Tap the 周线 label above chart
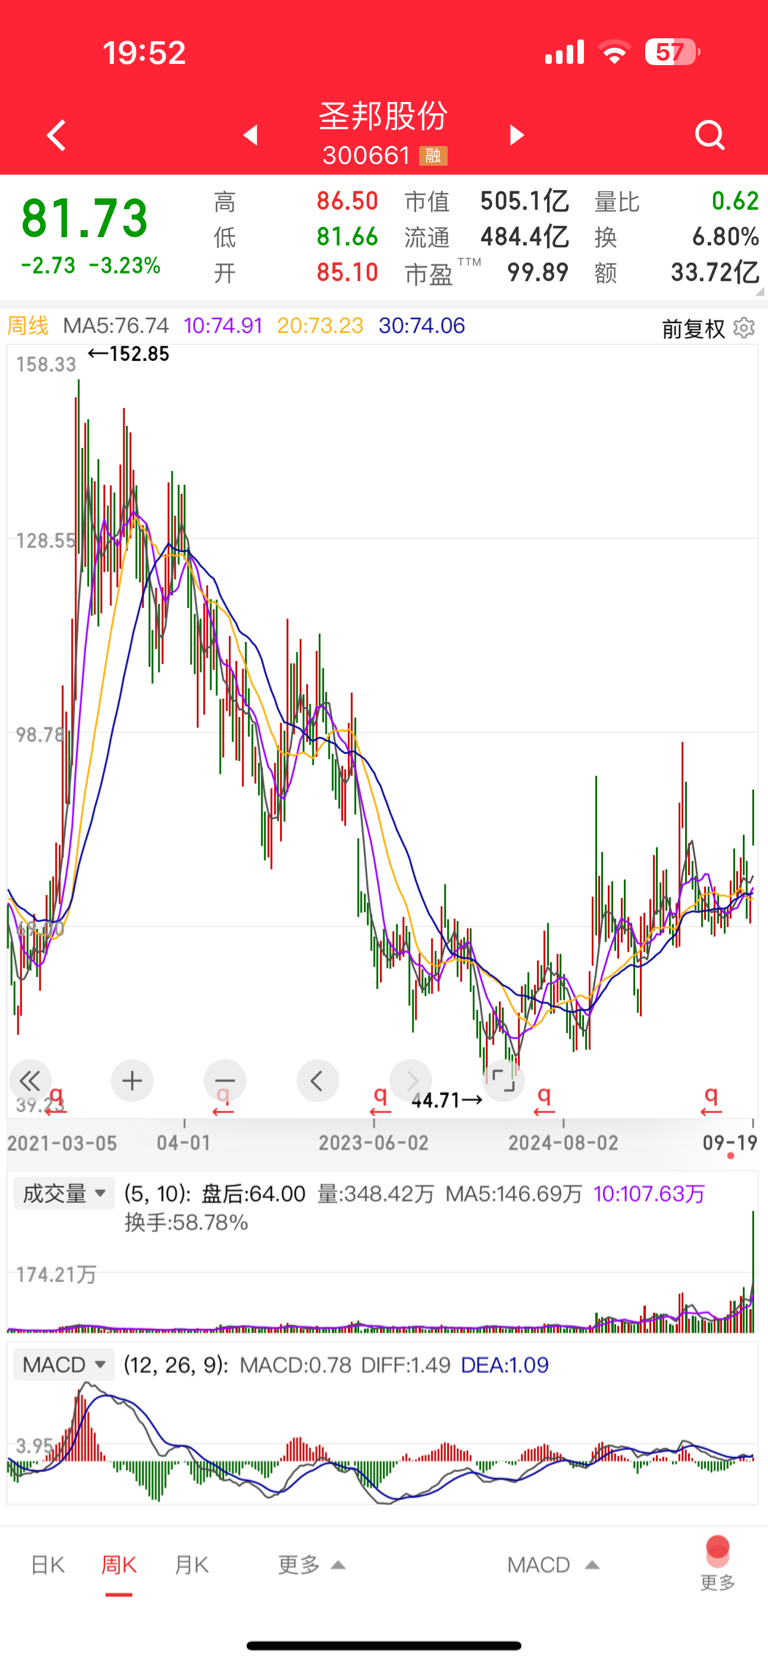This screenshot has height=1665, width=768. pos(28,326)
